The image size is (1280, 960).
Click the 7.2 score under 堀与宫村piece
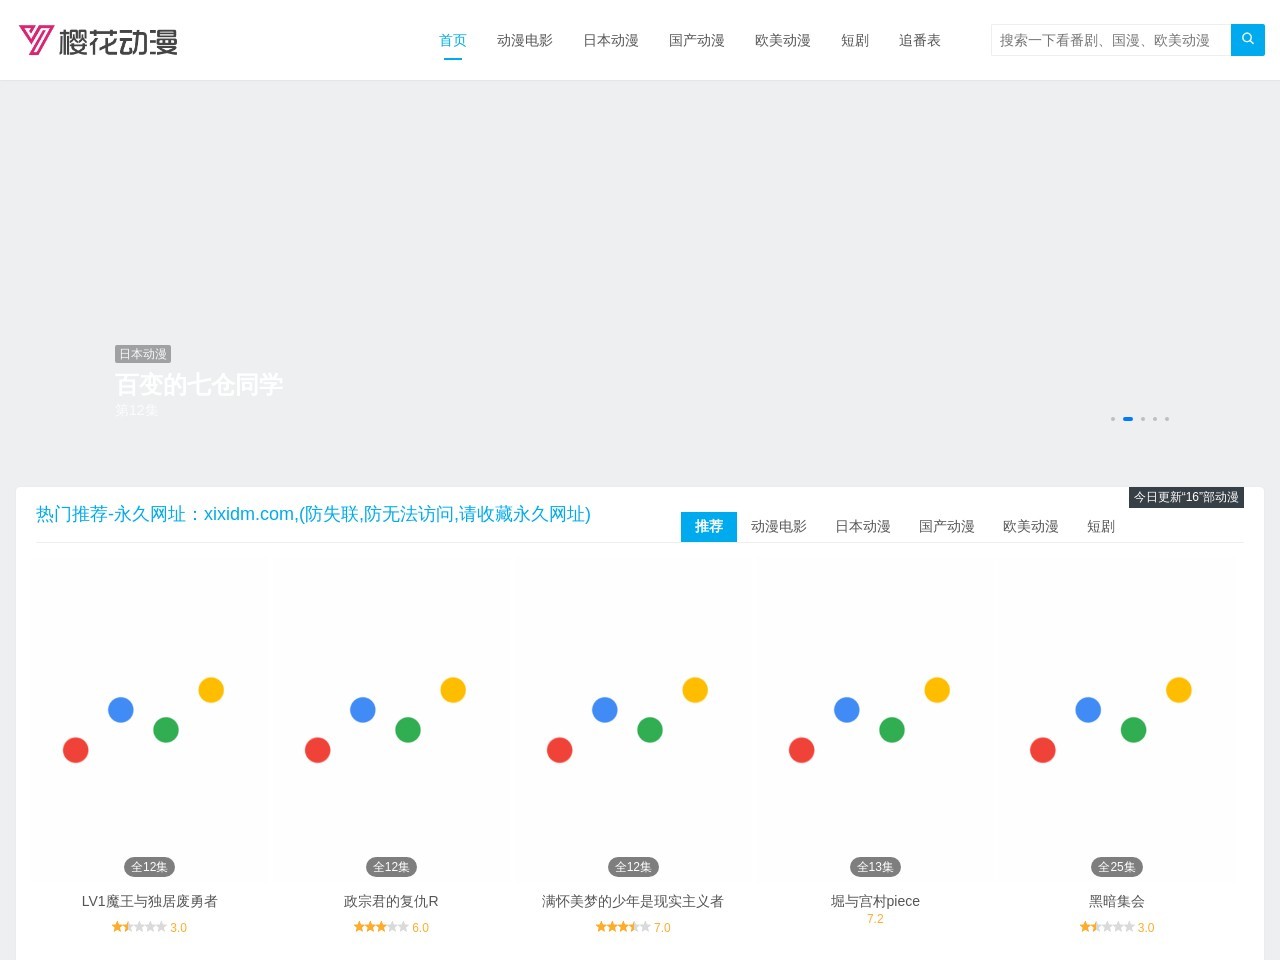(x=875, y=919)
